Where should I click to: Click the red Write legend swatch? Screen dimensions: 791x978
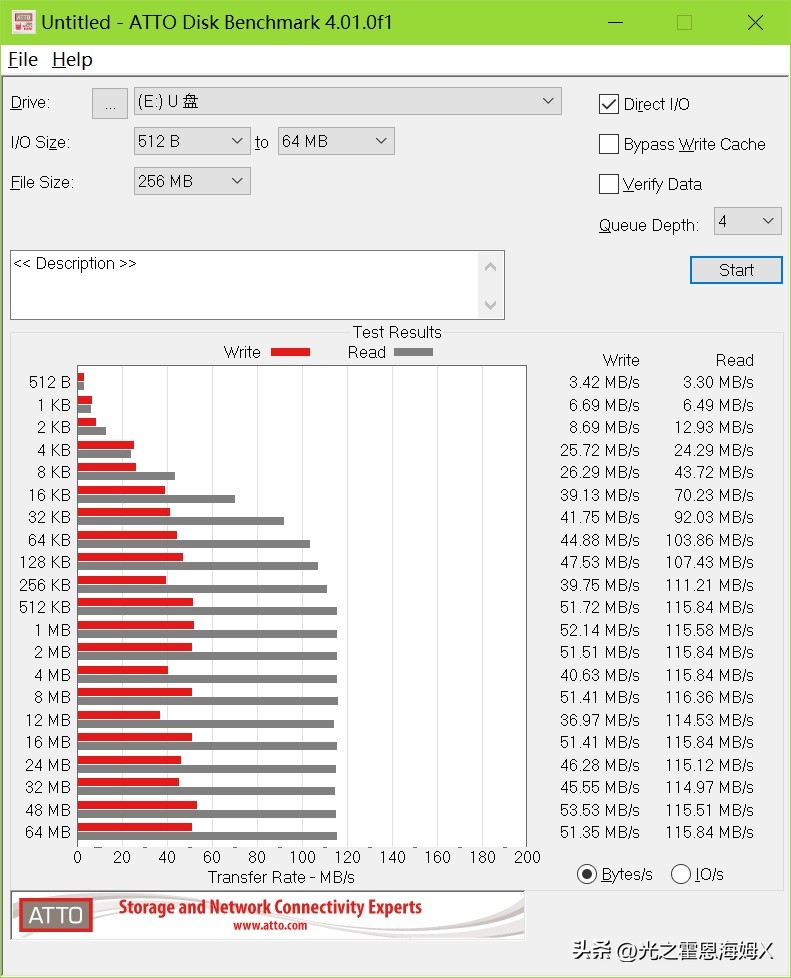(290, 352)
